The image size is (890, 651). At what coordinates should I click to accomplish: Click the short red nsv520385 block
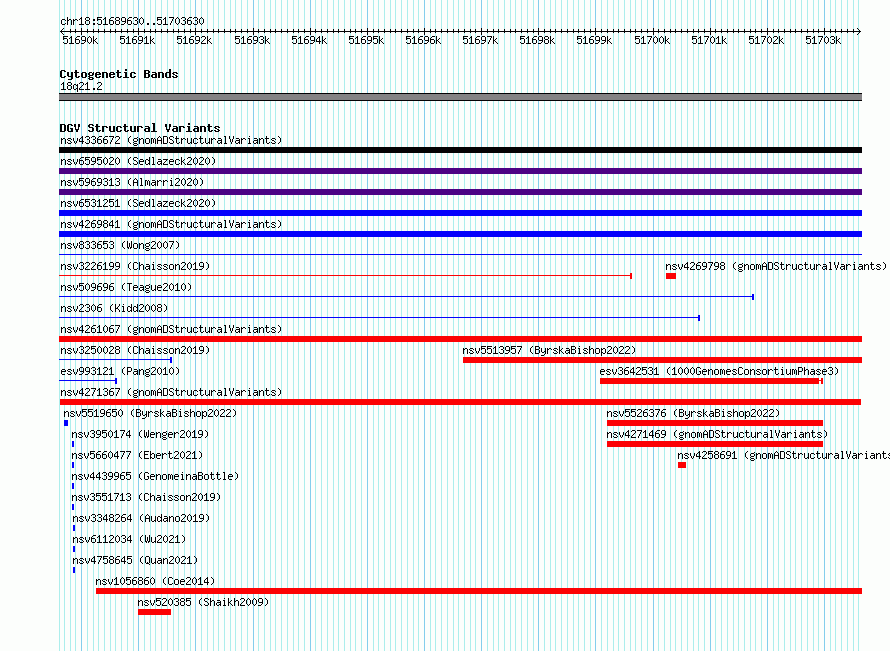tap(154, 612)
